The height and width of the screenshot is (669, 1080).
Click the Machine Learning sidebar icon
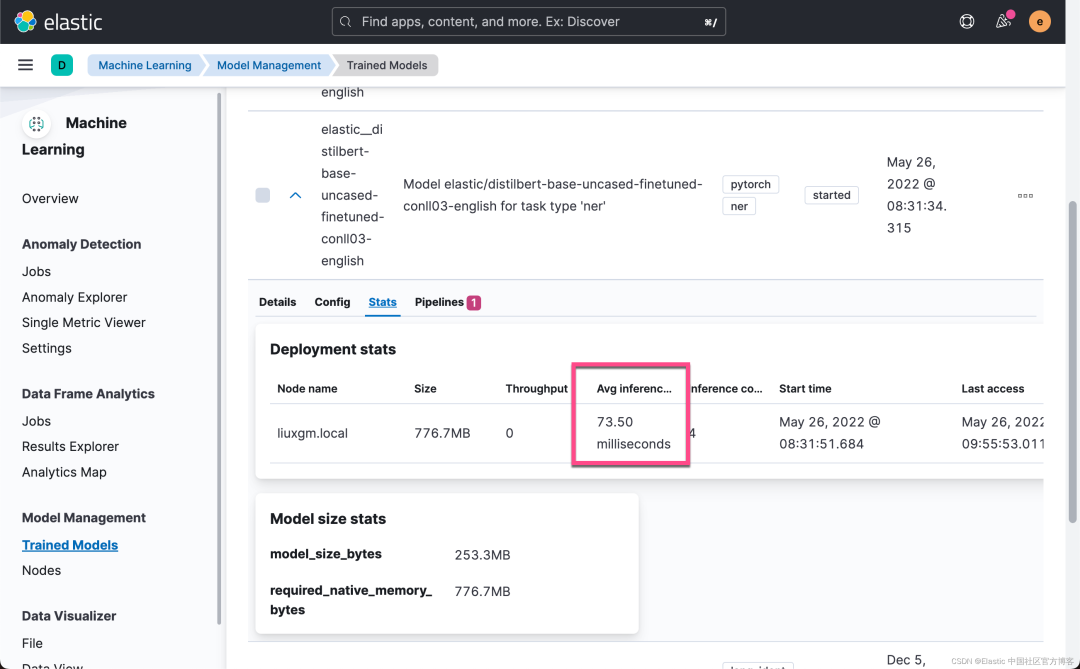point(37,124)
